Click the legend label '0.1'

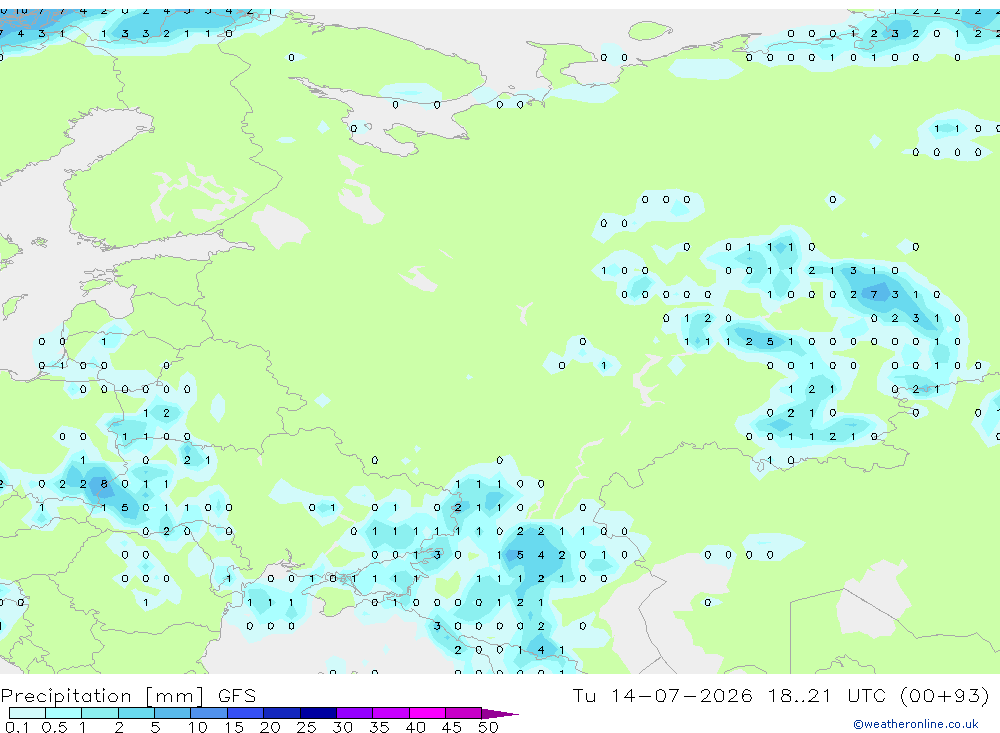point(17,727)
